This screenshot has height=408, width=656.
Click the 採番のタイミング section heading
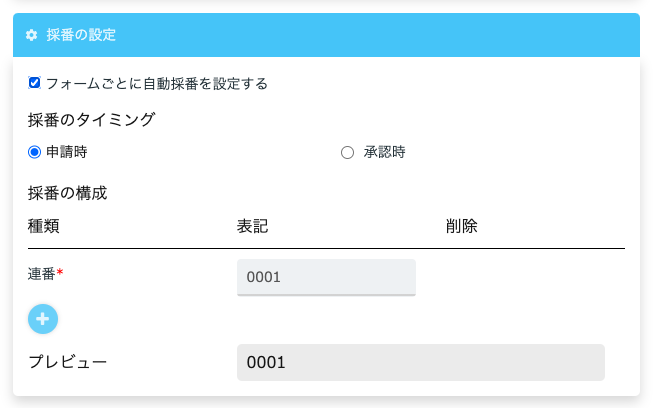[91, 119]
